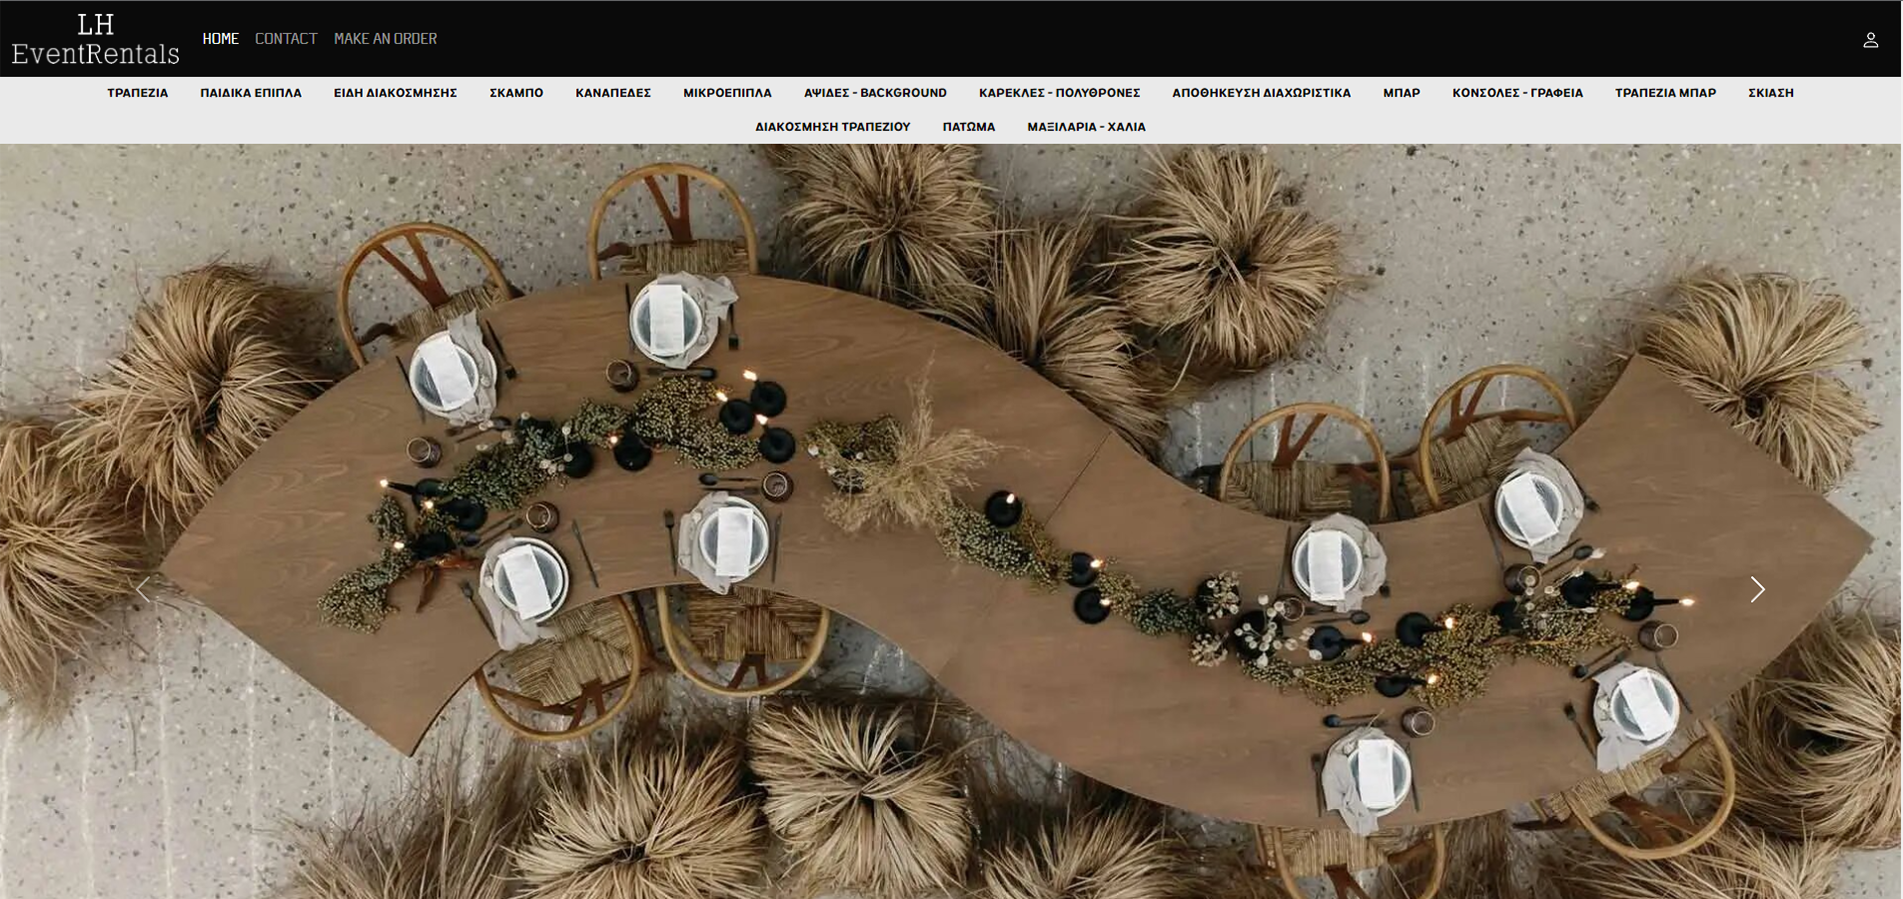The image size is (1903, 899).
Task: Open the ΤΡΑΠΕΖΙΑ category
Action: pyautogui.click(x=138, y=93)
